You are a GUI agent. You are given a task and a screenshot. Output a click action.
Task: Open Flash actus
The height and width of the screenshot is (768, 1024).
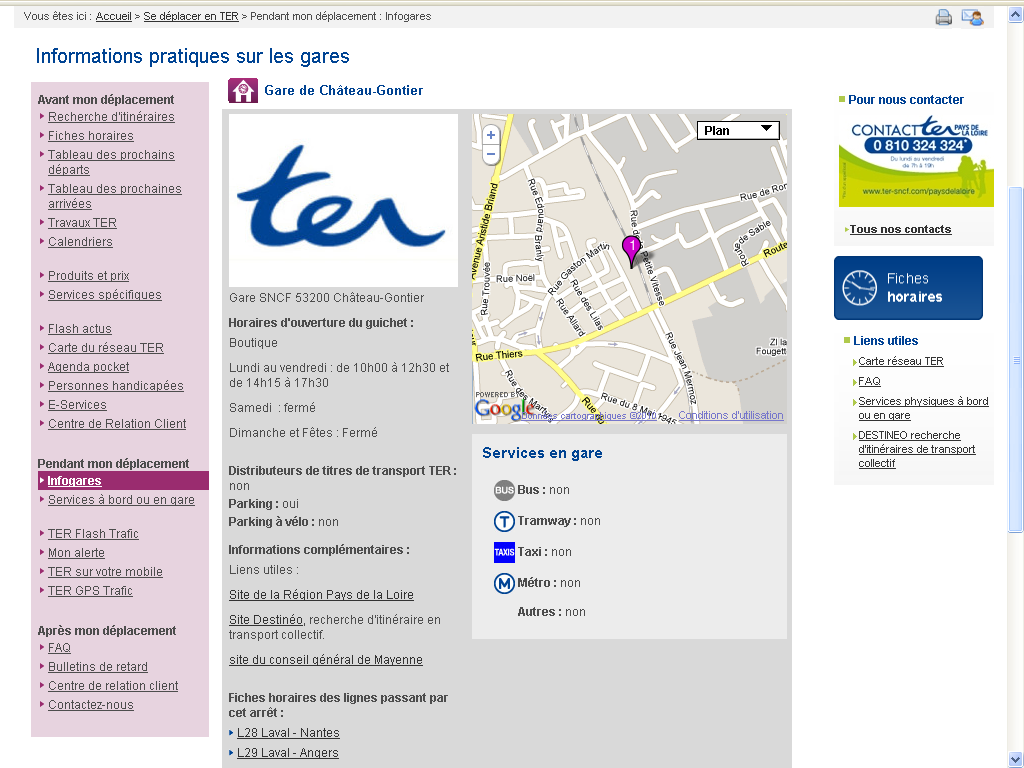click(x=80, y=328)
